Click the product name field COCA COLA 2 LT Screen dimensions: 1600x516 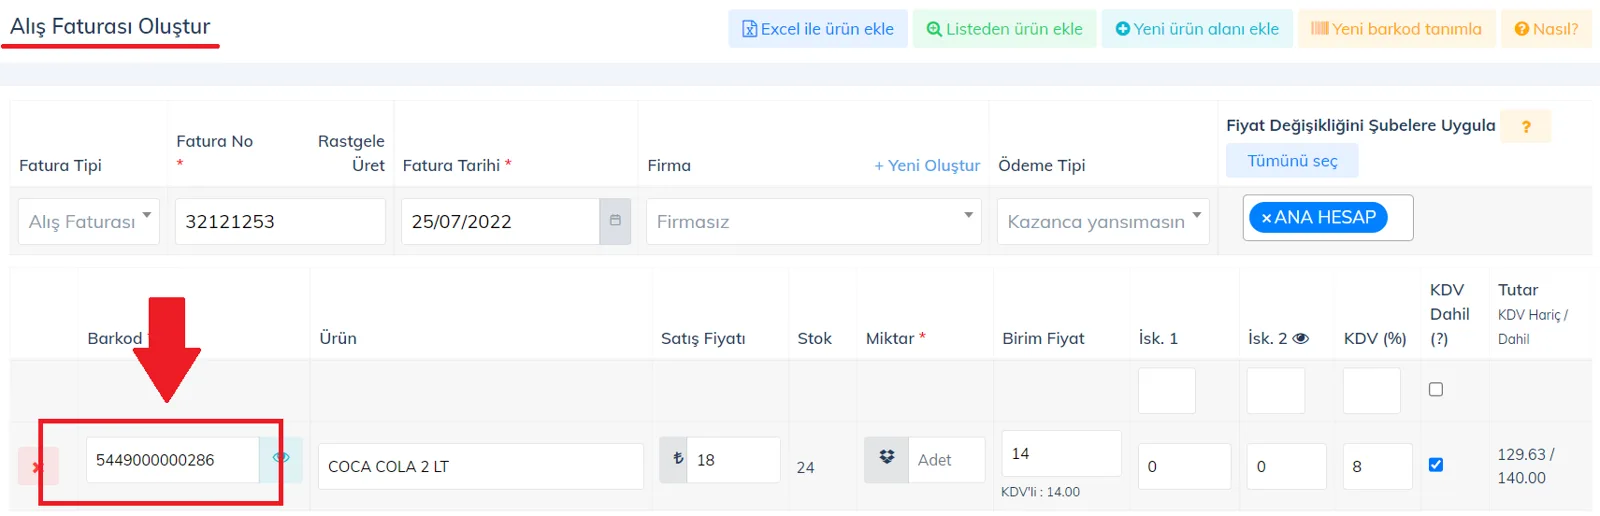pos(481,466)
